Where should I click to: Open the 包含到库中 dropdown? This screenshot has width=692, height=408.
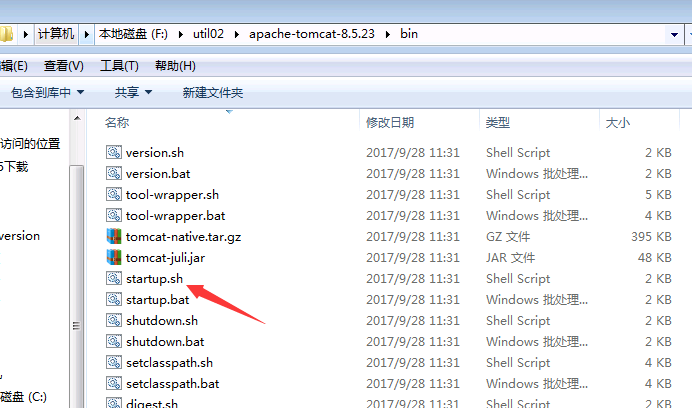47,93
